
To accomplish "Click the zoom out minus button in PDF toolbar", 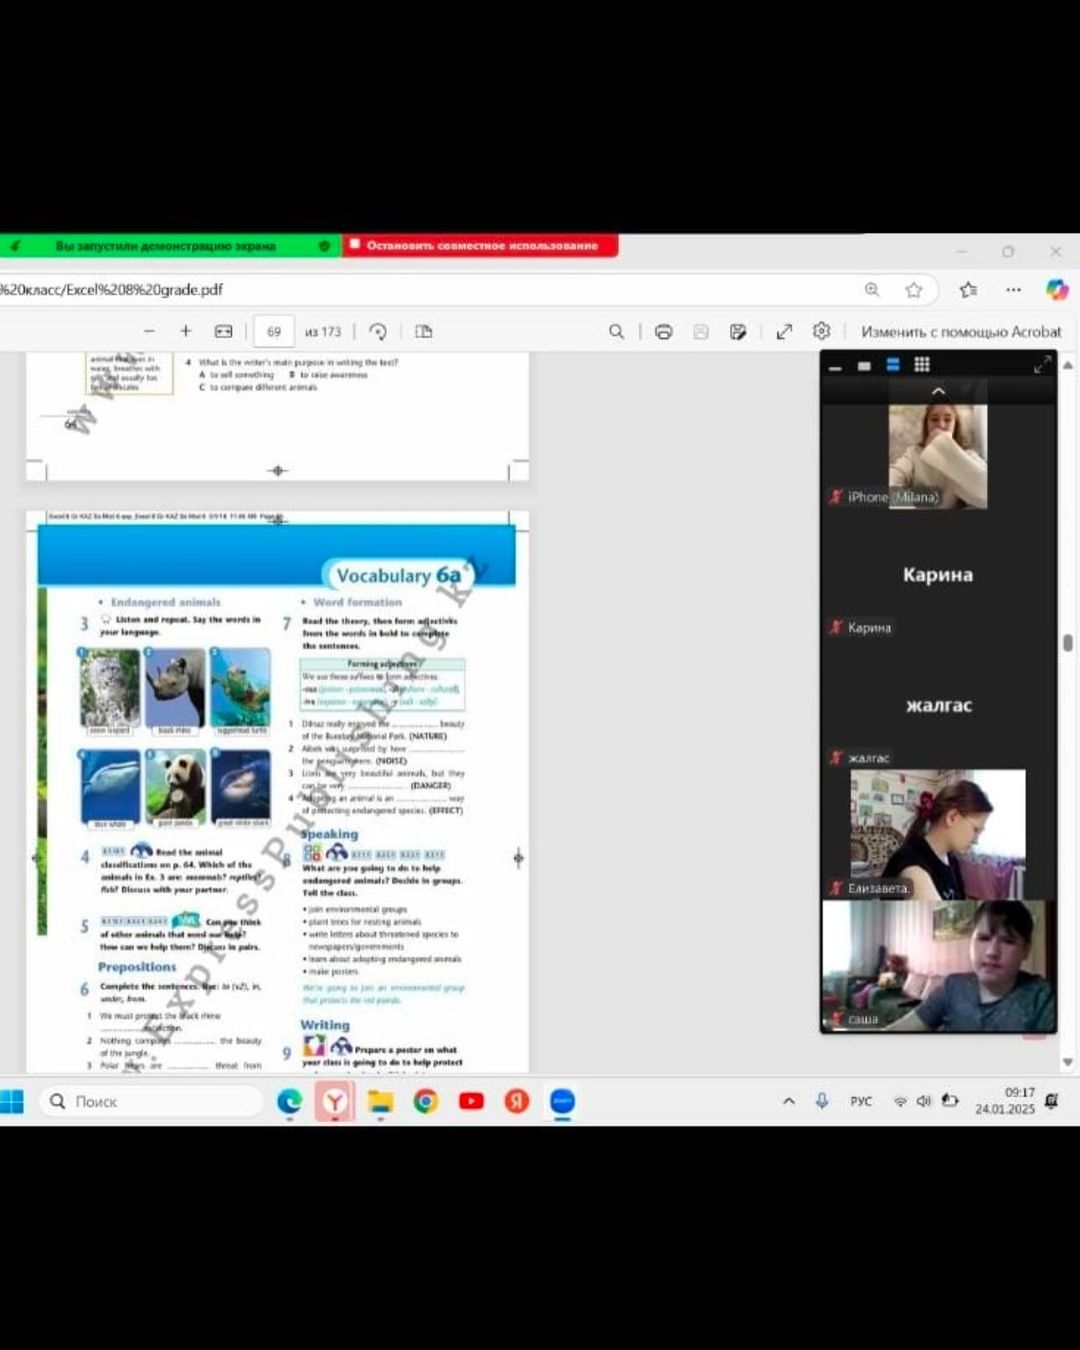I will click(149, 332).
